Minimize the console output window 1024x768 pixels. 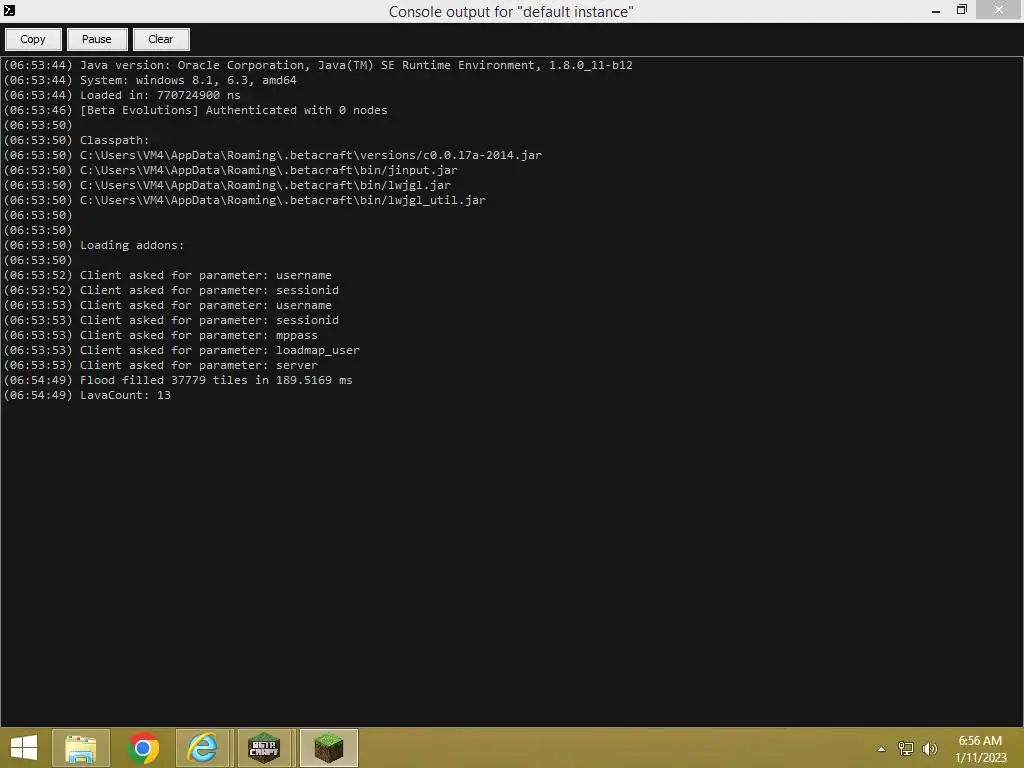coord(936,10)
